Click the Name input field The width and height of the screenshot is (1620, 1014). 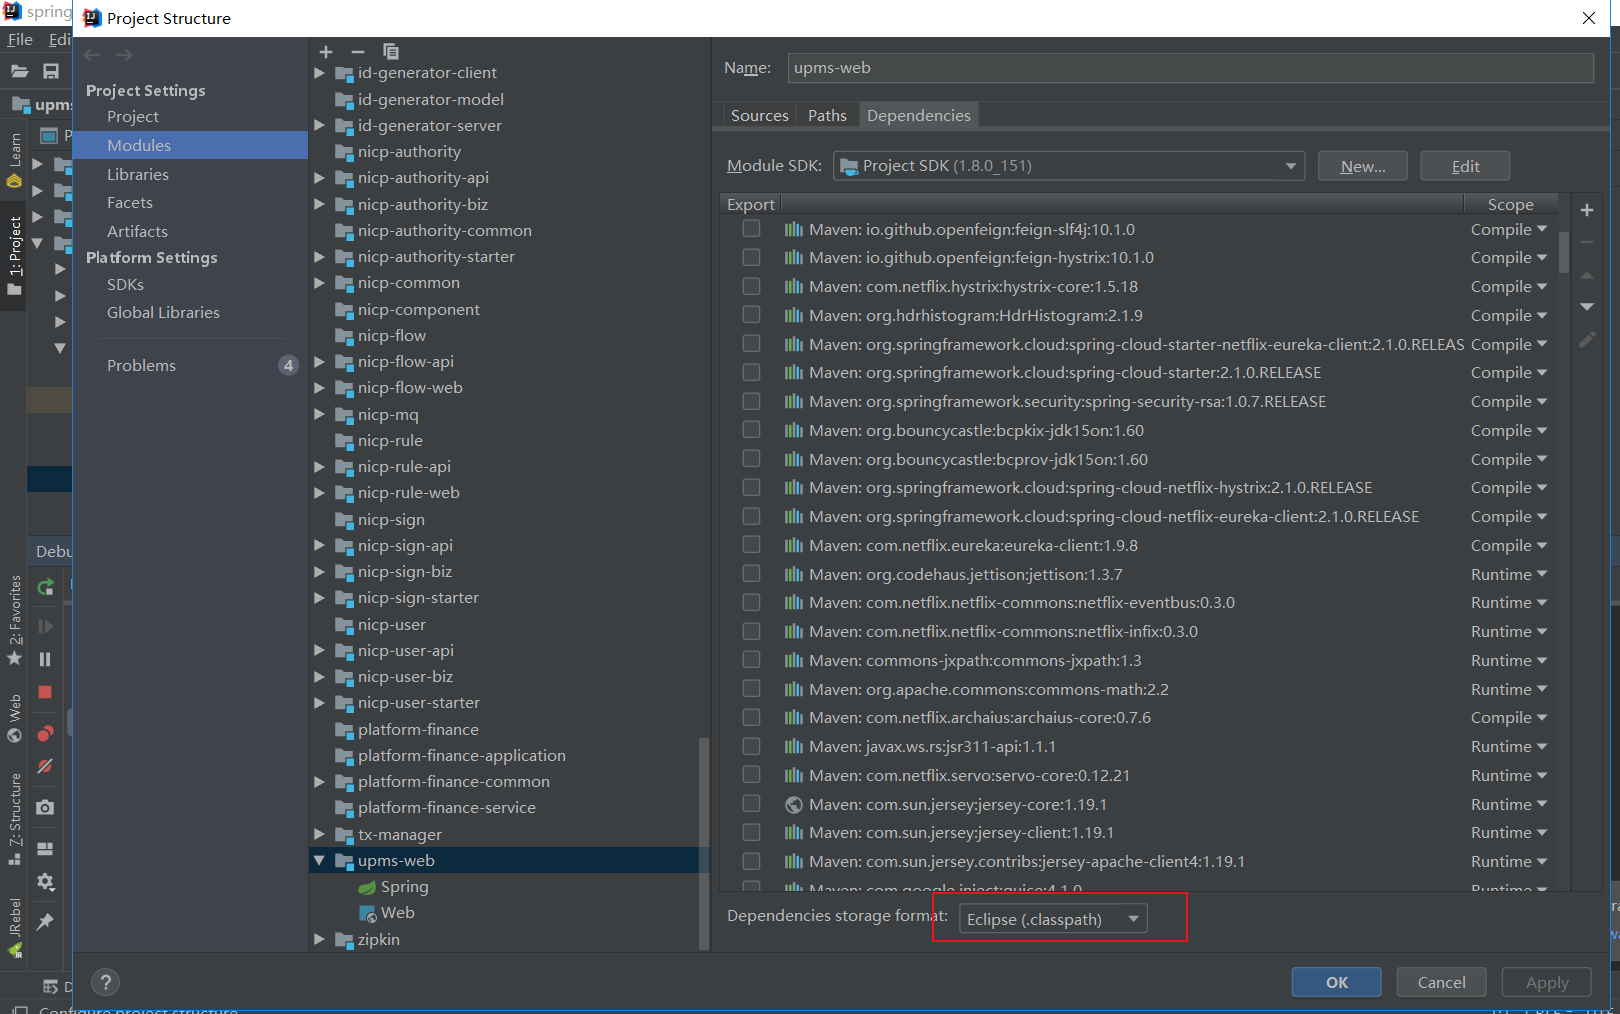[1190, 68]
